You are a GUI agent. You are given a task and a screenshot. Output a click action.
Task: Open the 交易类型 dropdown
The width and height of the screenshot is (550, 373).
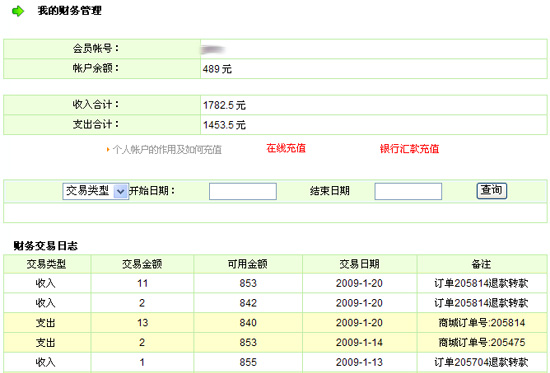point(95,191)
